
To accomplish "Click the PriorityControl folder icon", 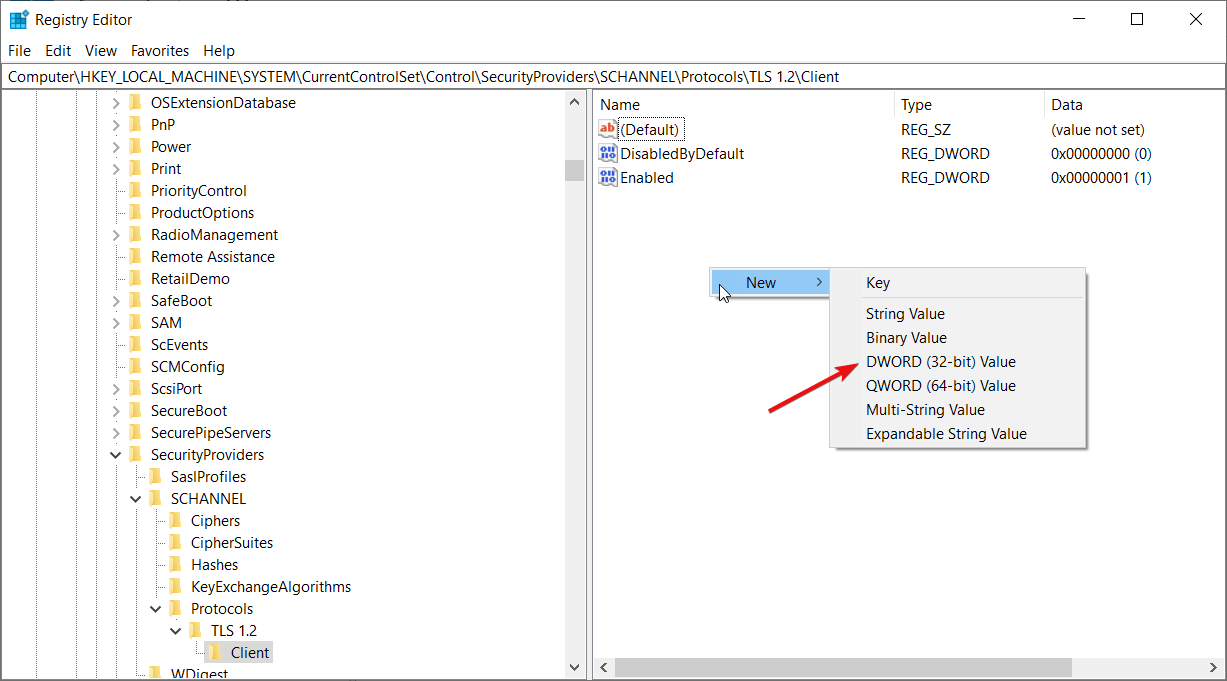I will click(136, 190).
